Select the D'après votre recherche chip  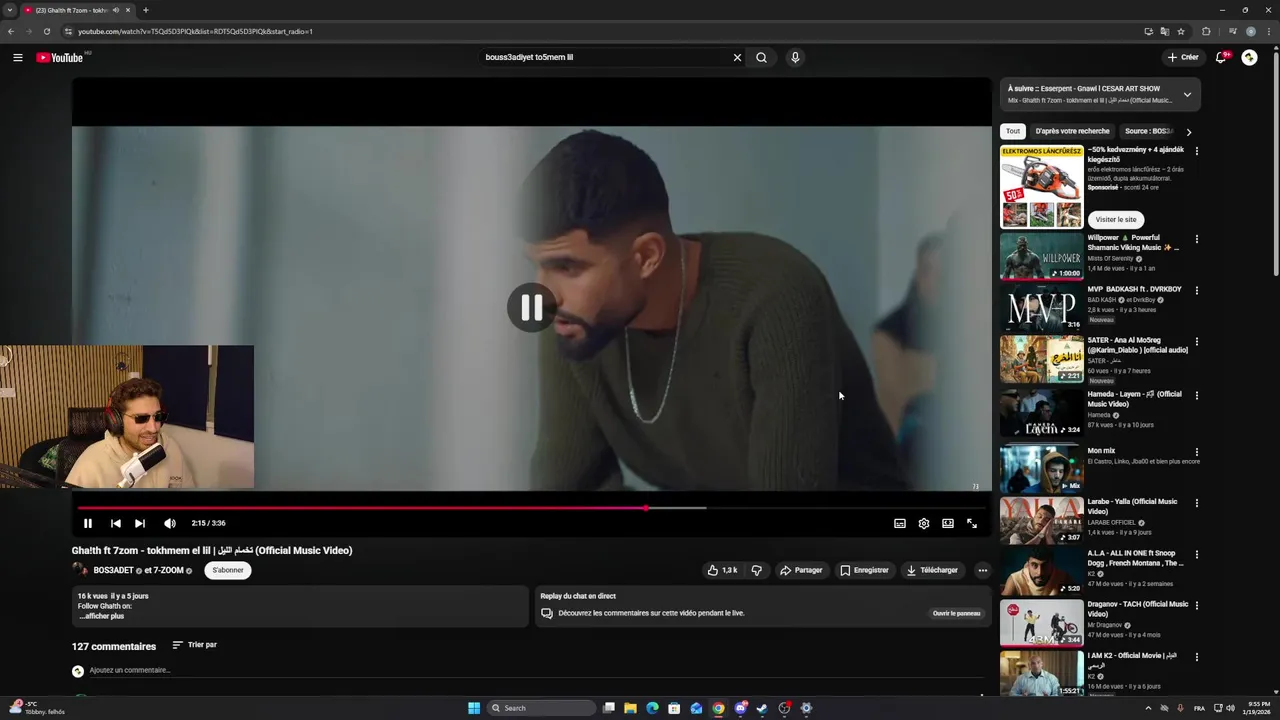[x=1072, y=131]
